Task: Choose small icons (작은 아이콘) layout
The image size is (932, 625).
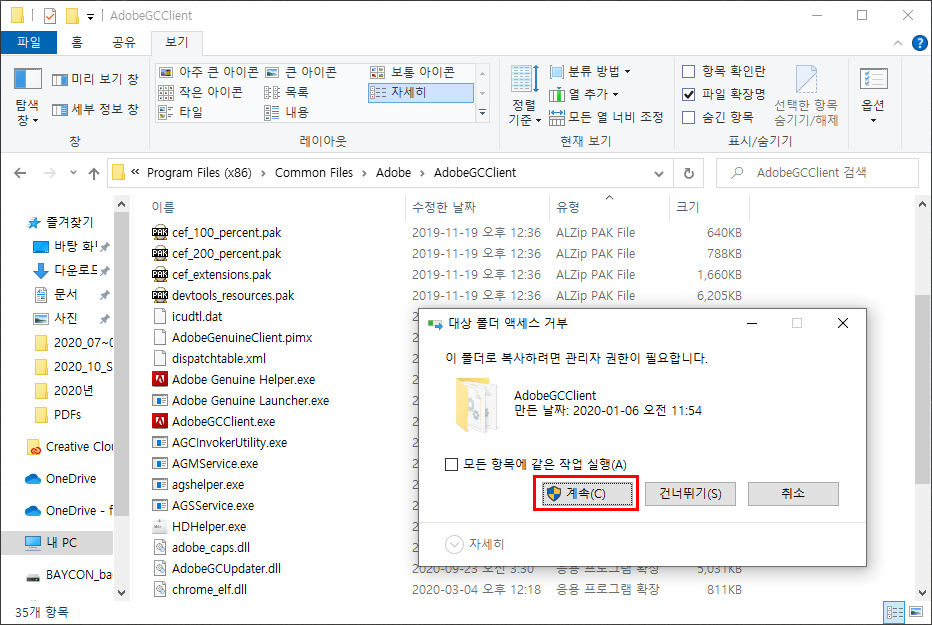Action: coord(201,93)
